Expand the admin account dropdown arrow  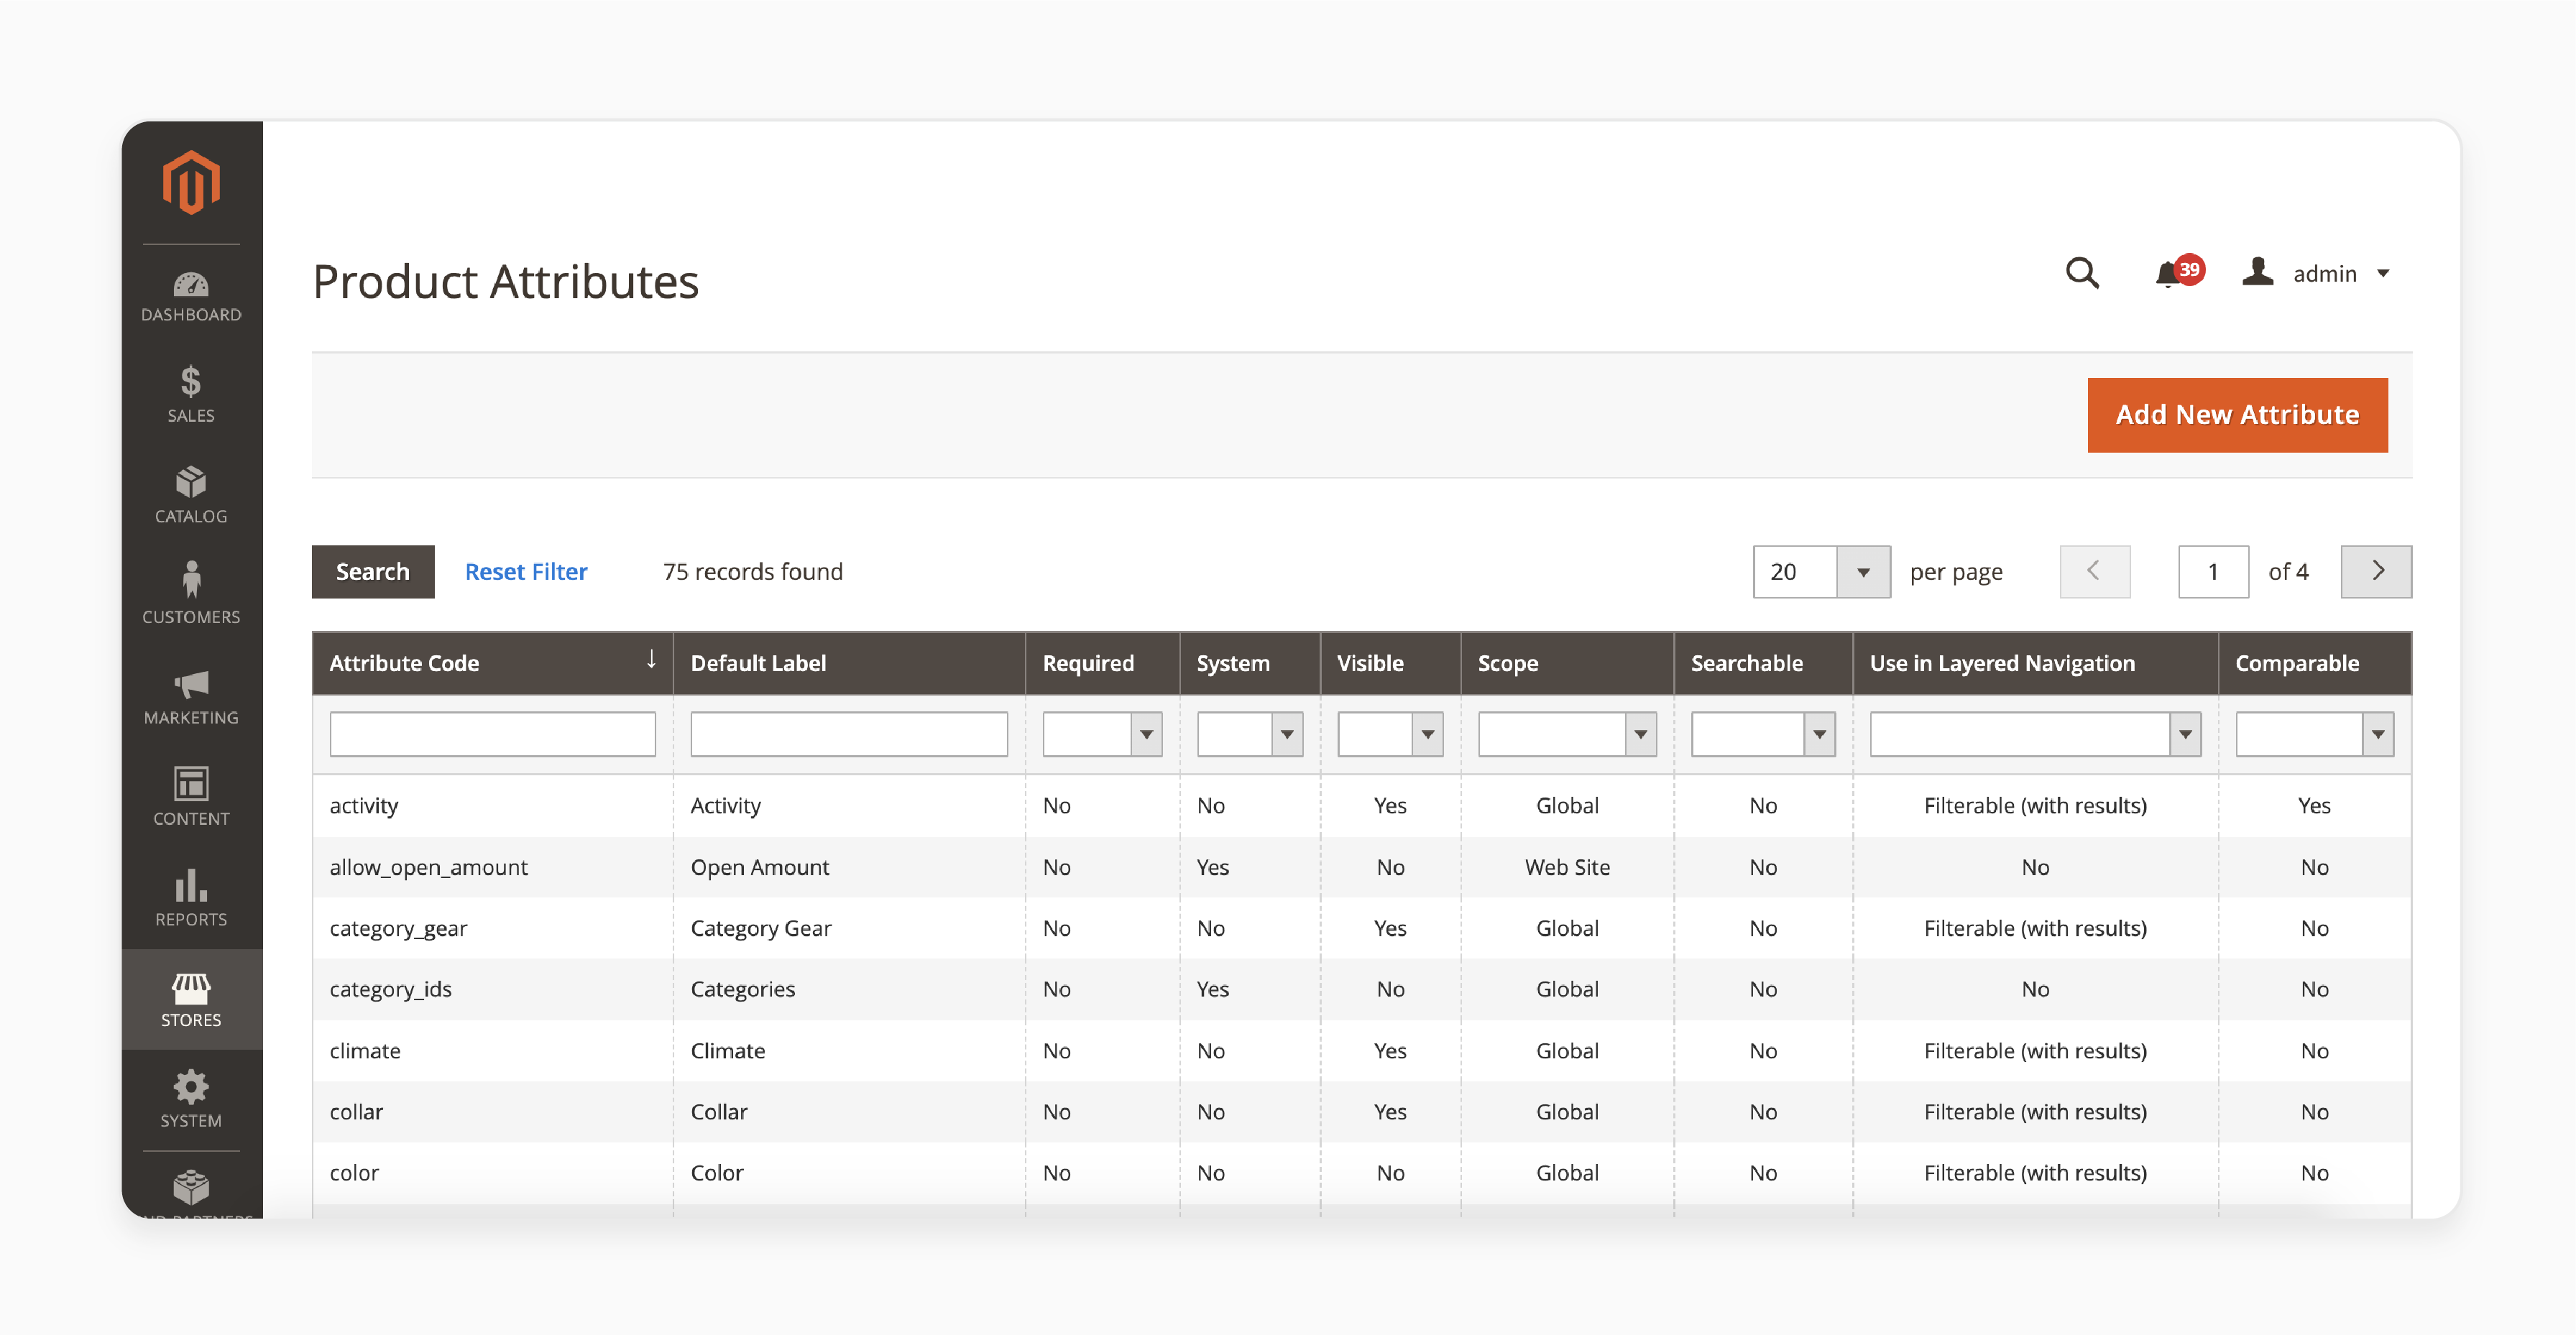2383,274
